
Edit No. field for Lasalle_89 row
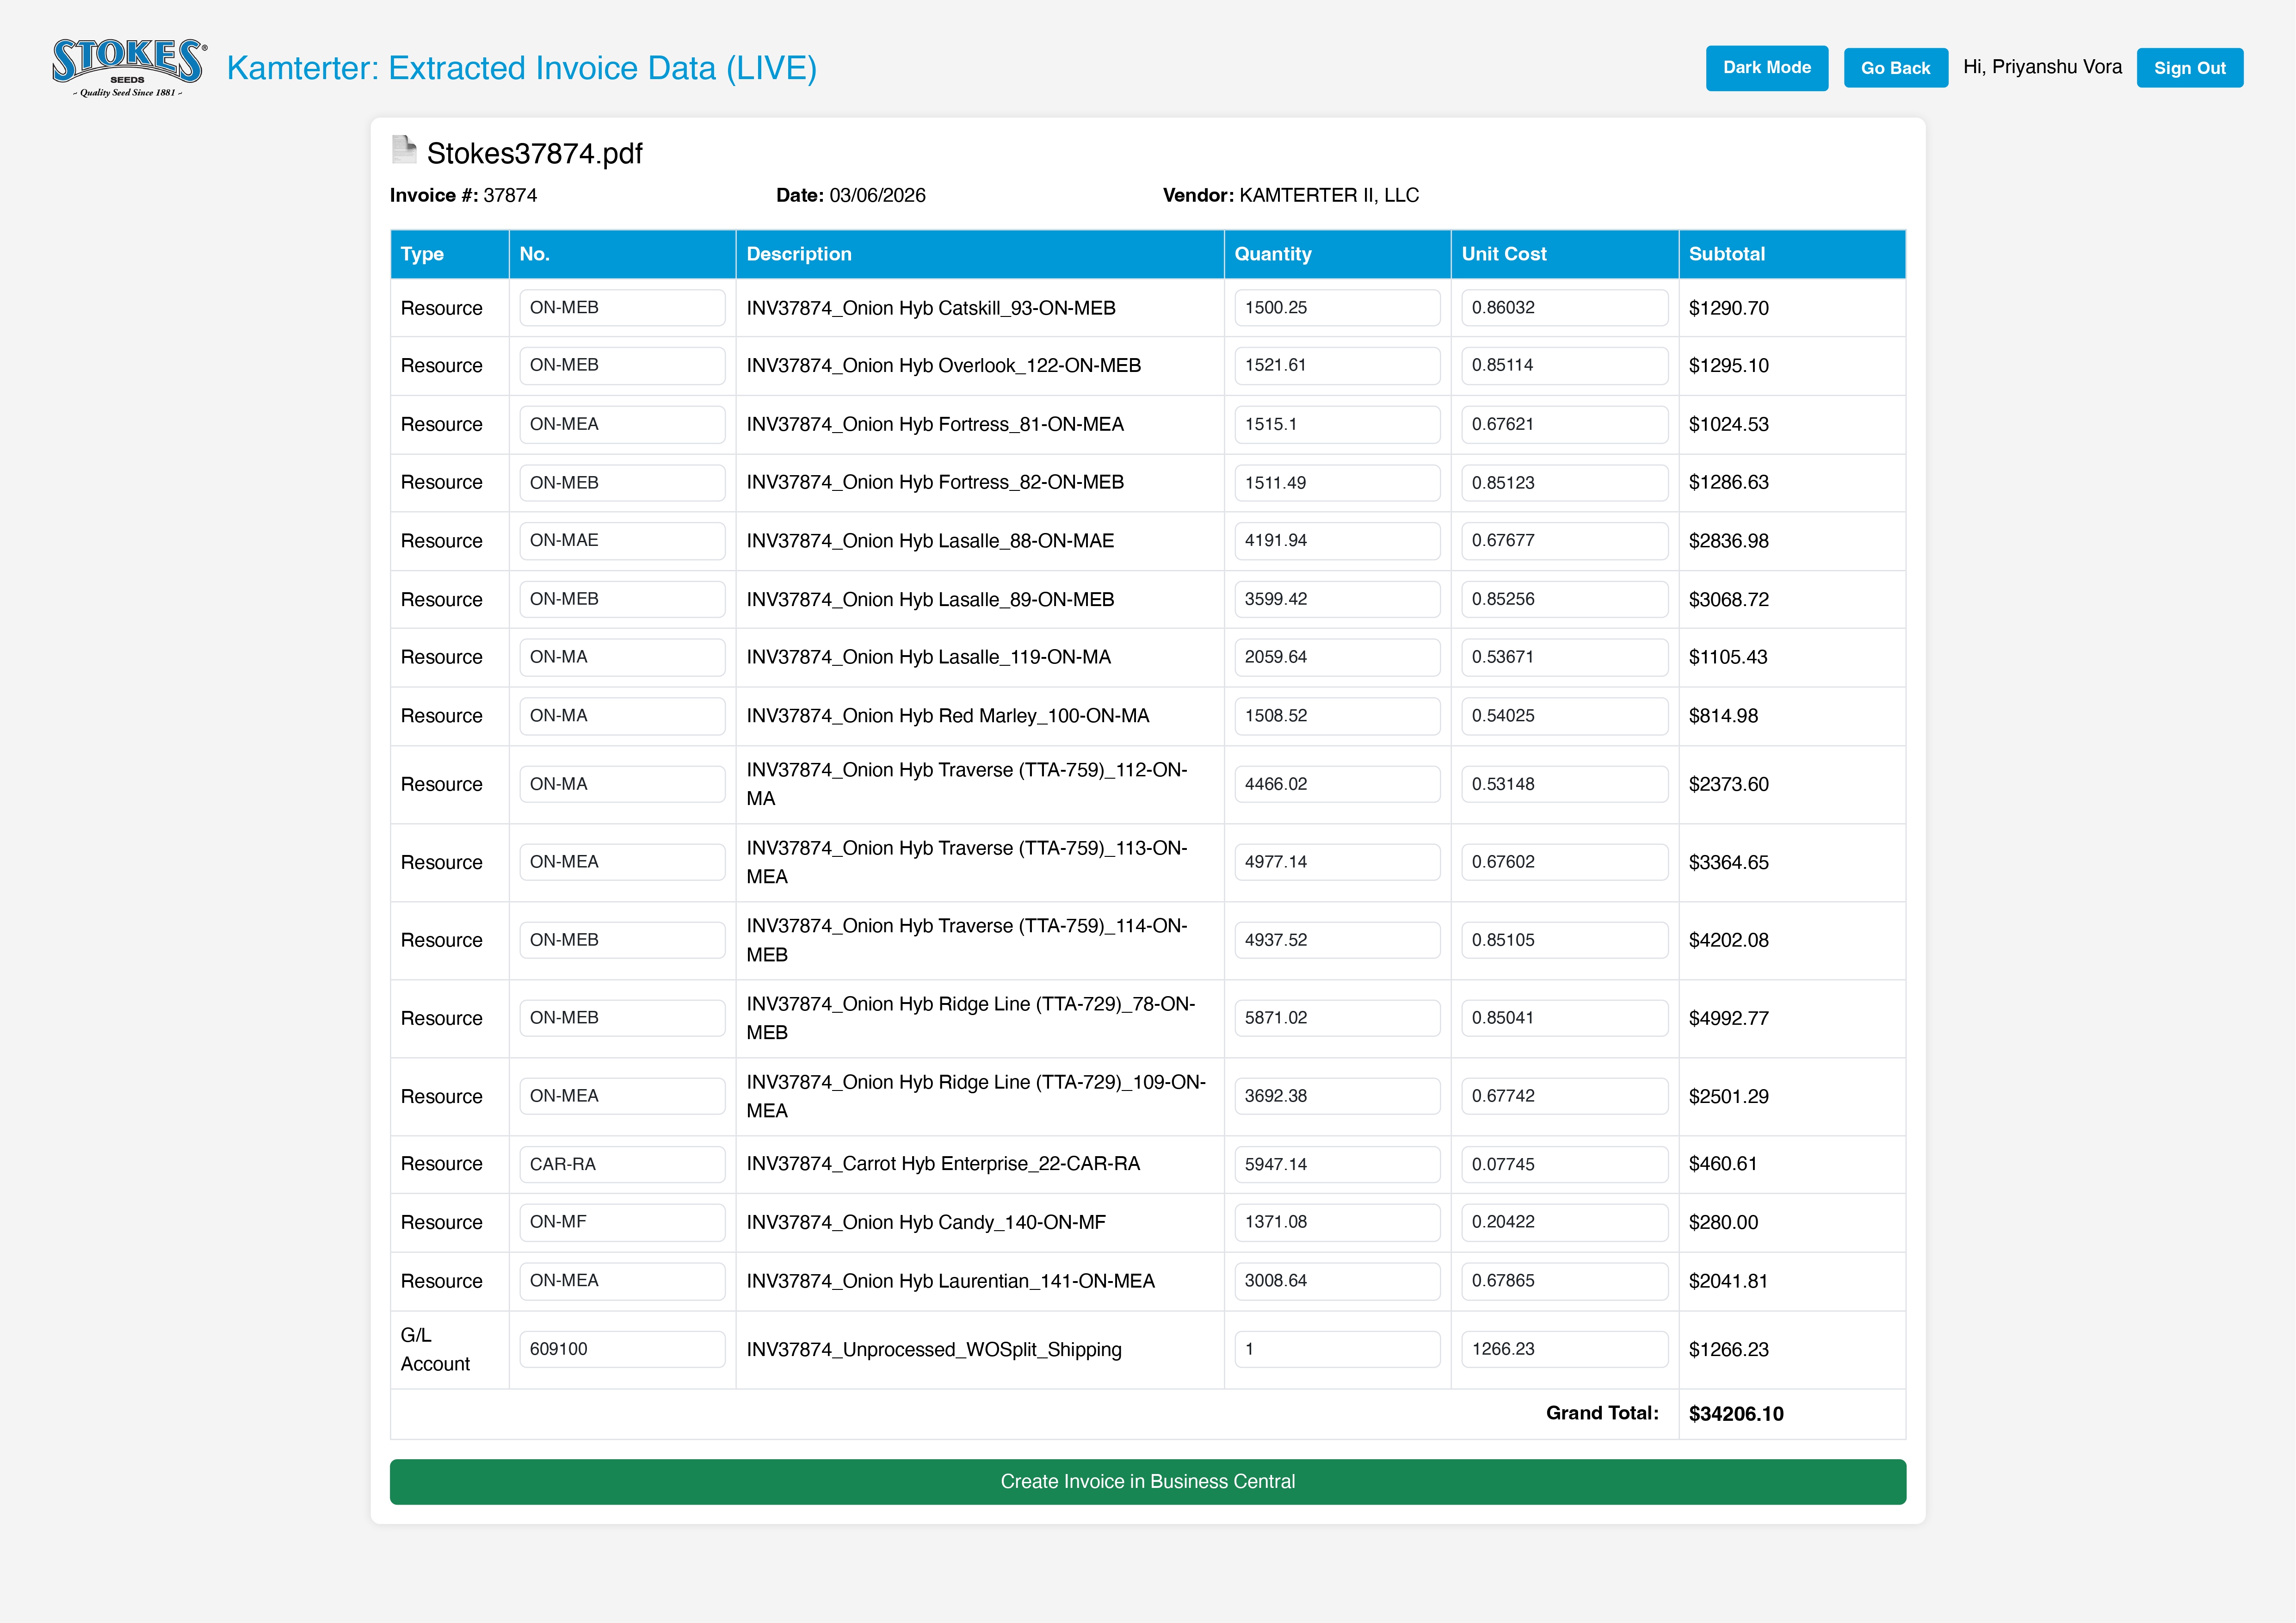point(622,599)
